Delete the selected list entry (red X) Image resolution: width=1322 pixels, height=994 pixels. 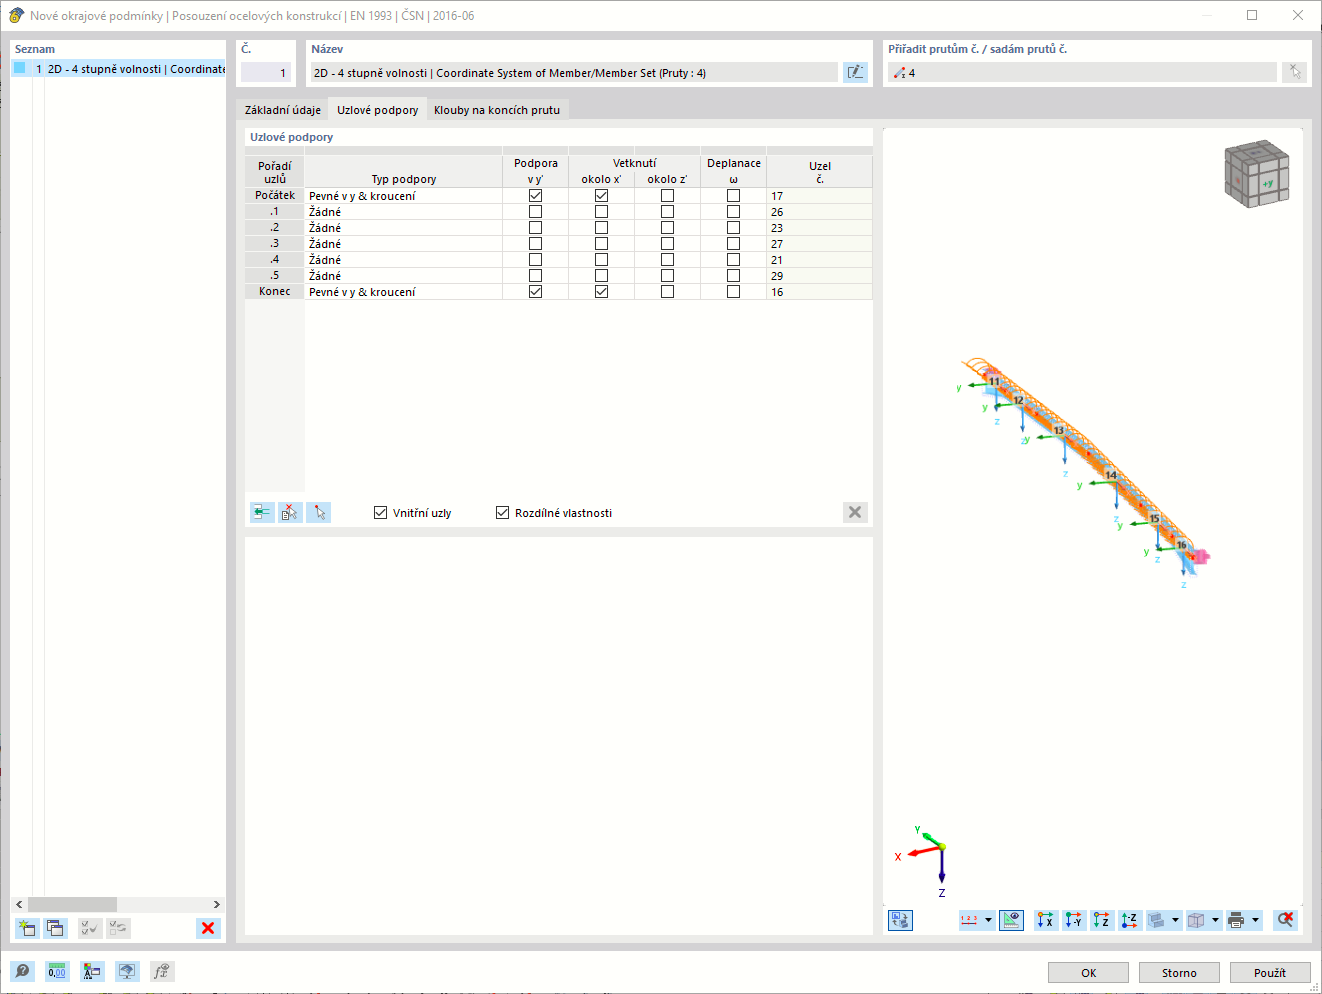point(208,928)
